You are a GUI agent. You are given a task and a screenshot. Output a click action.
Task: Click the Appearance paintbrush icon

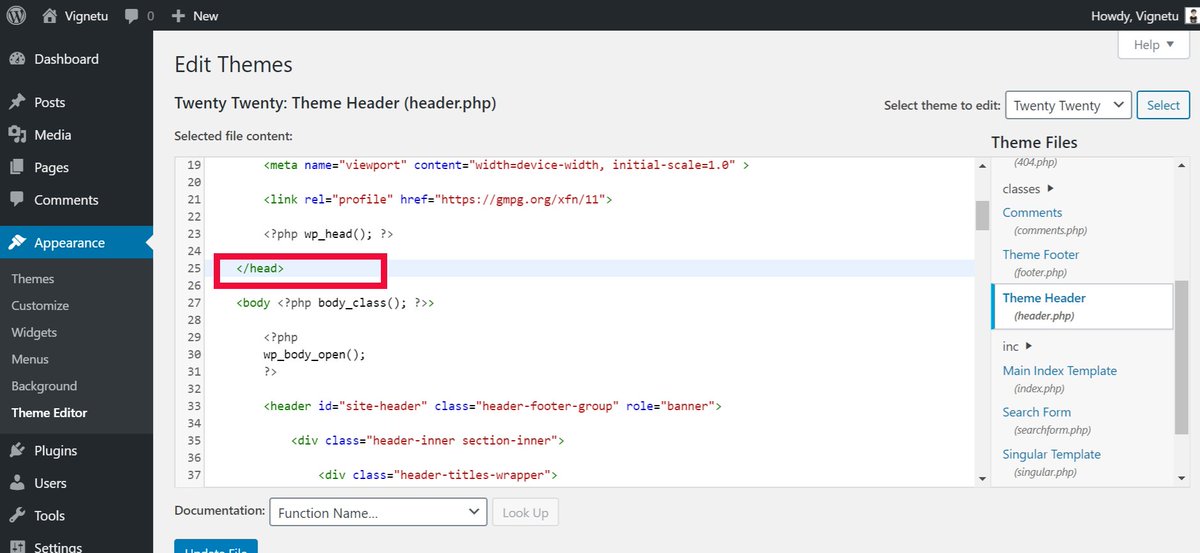click(x=17, y=243)
